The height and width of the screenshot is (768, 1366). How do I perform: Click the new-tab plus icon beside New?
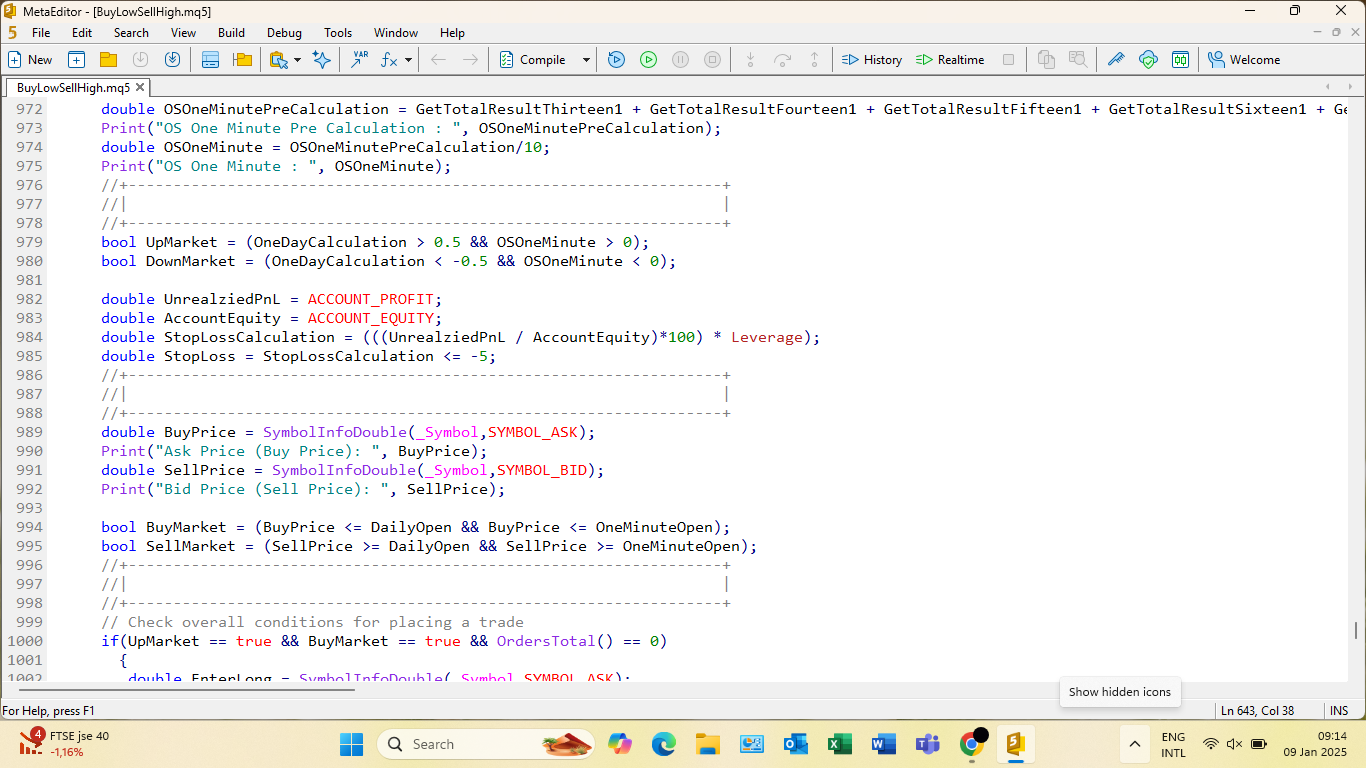tap(76, 60)
